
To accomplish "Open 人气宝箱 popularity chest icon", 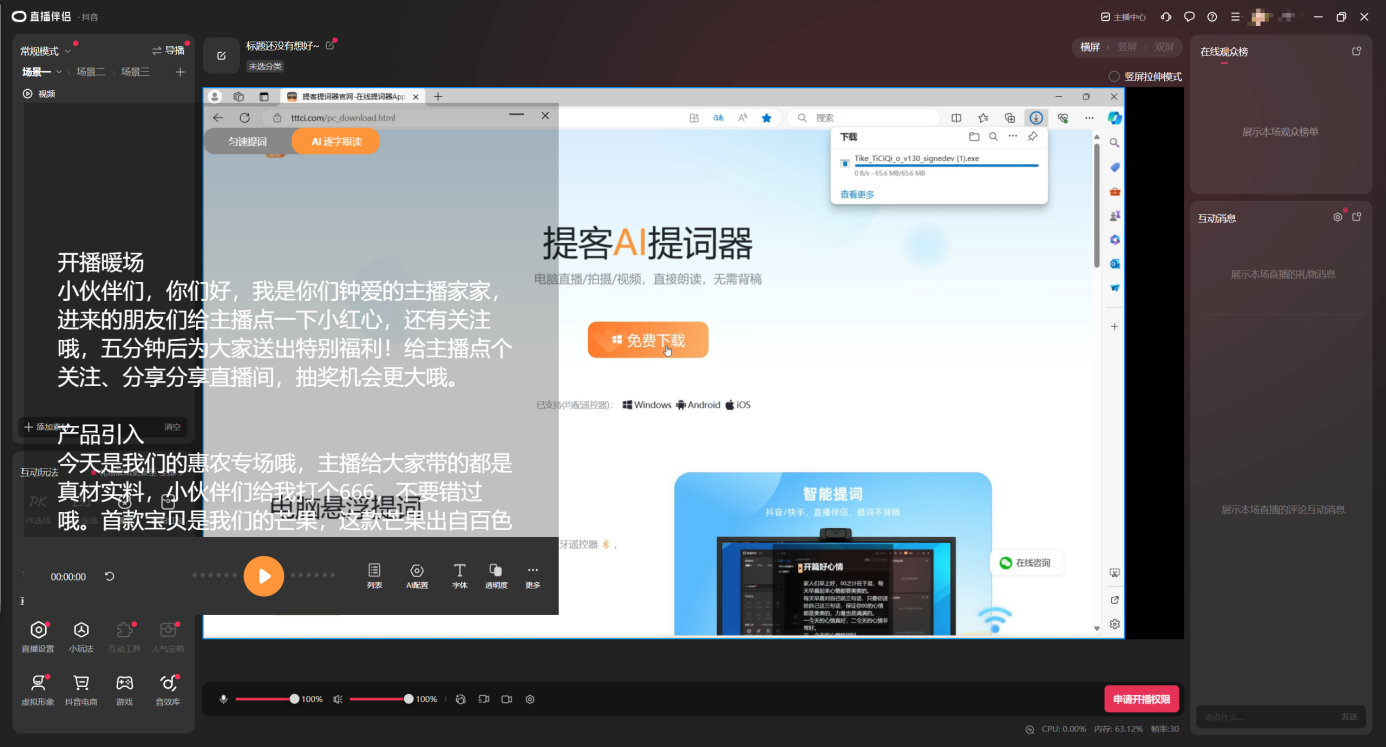I will click(168, 630).
